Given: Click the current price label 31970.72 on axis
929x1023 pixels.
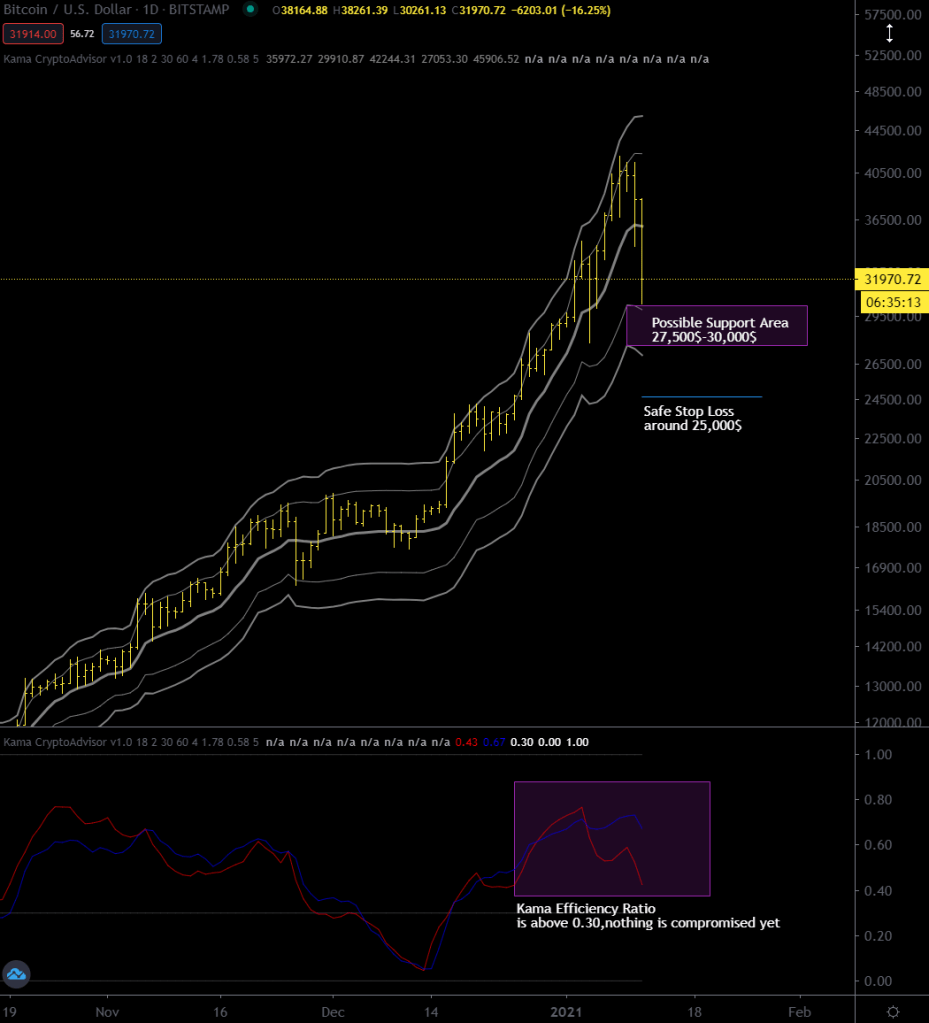Looking at the screenshot, I should (x=892, y=279).
